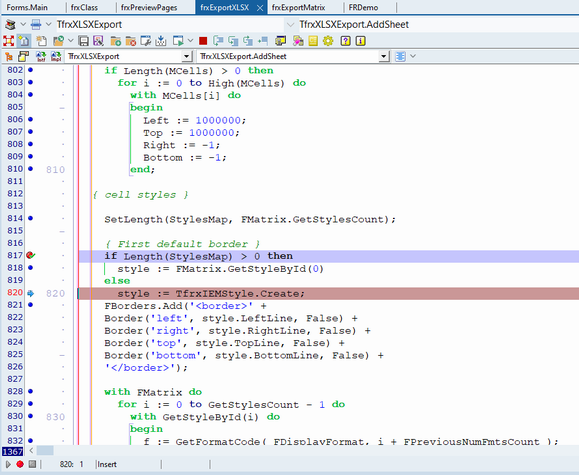Click the highlighted home page toolbar icon
Screen dimensions: 579x475
click(x=24, y=41)
